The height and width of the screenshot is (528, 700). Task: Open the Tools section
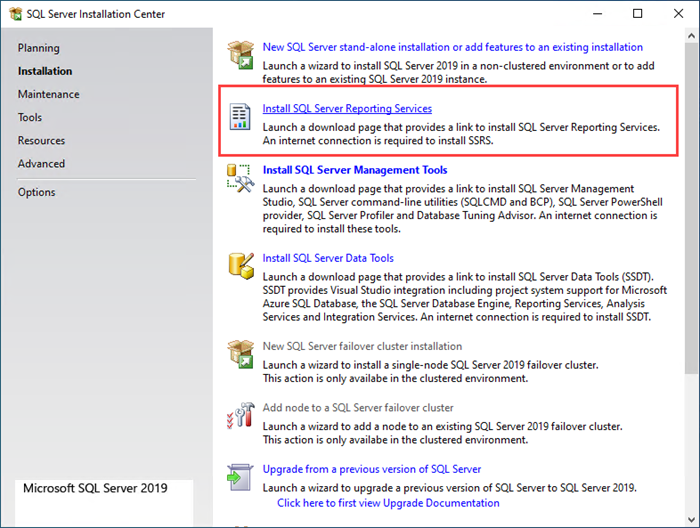pos(30,117)
